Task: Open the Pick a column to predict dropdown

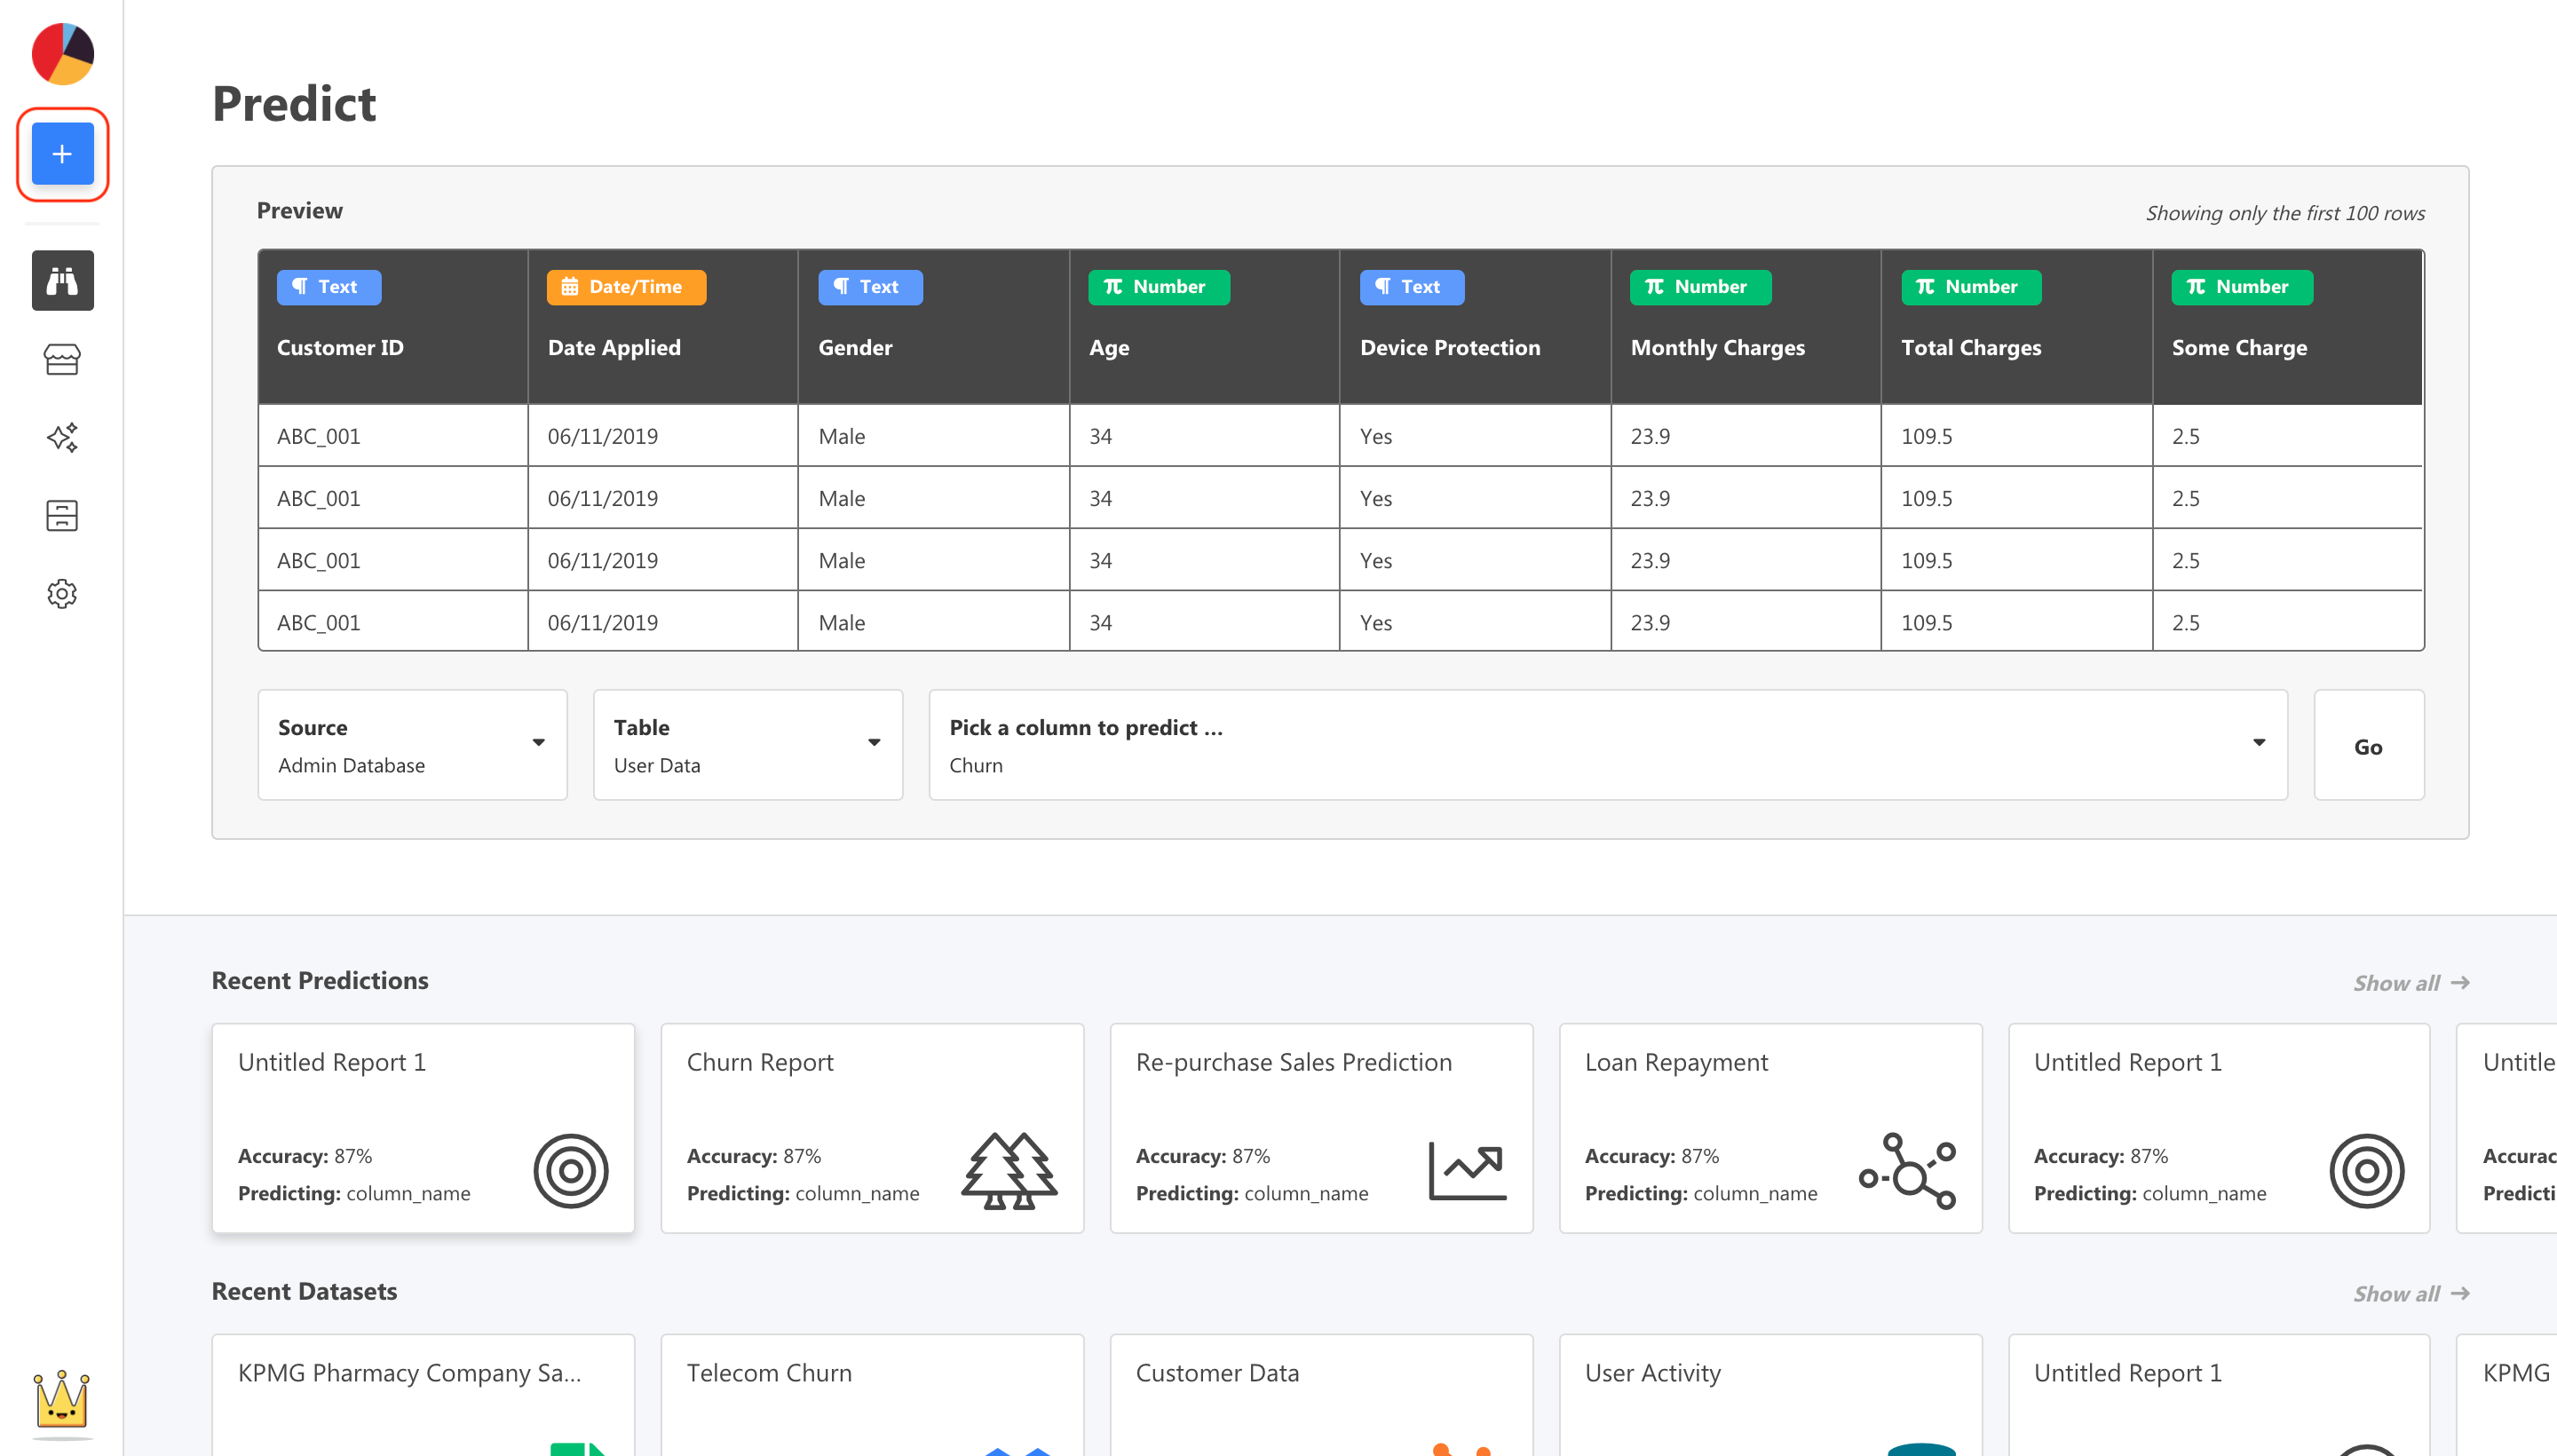Action: tap(1607, 744)
